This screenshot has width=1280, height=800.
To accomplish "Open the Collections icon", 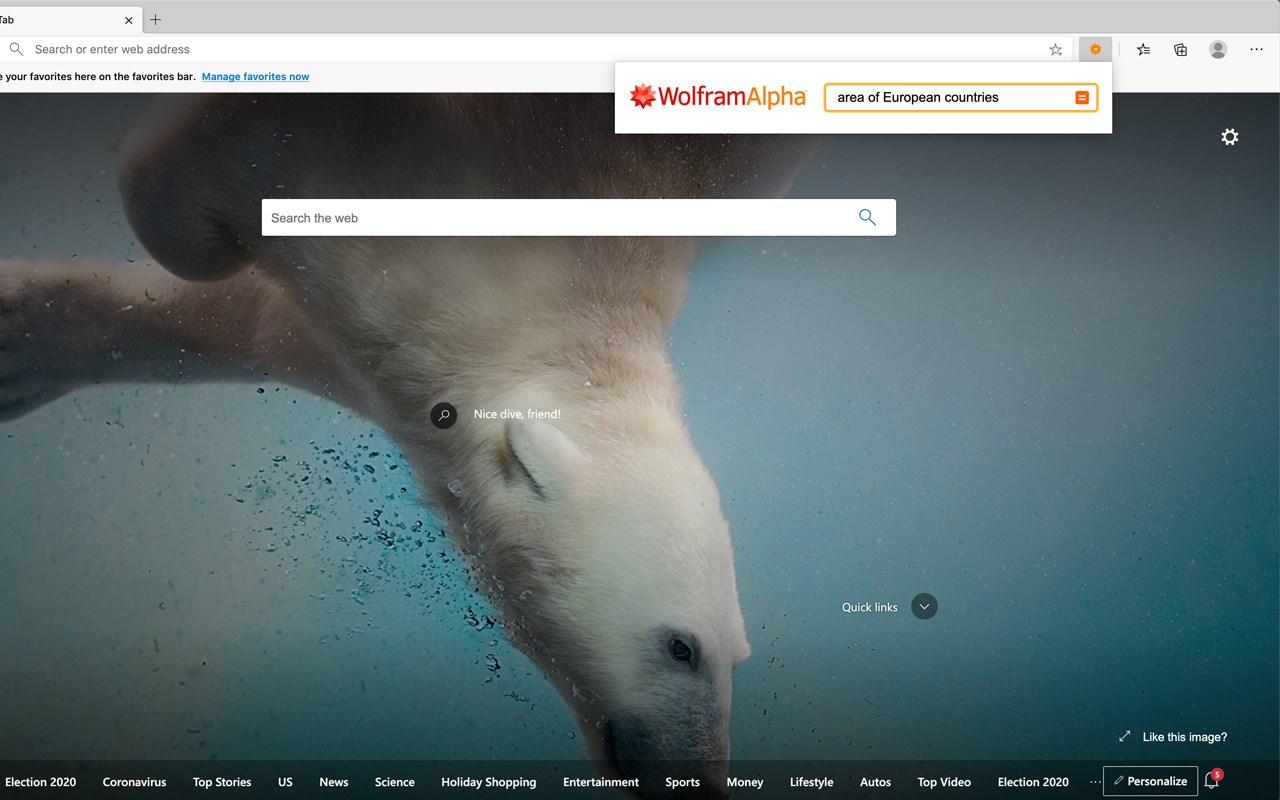I will pos(1180,49).
